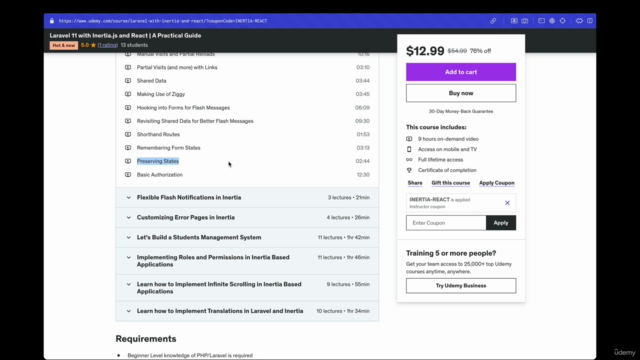Click the on-demand video icon in course includes
Screen dimensions: 640x360
(409, 139)
